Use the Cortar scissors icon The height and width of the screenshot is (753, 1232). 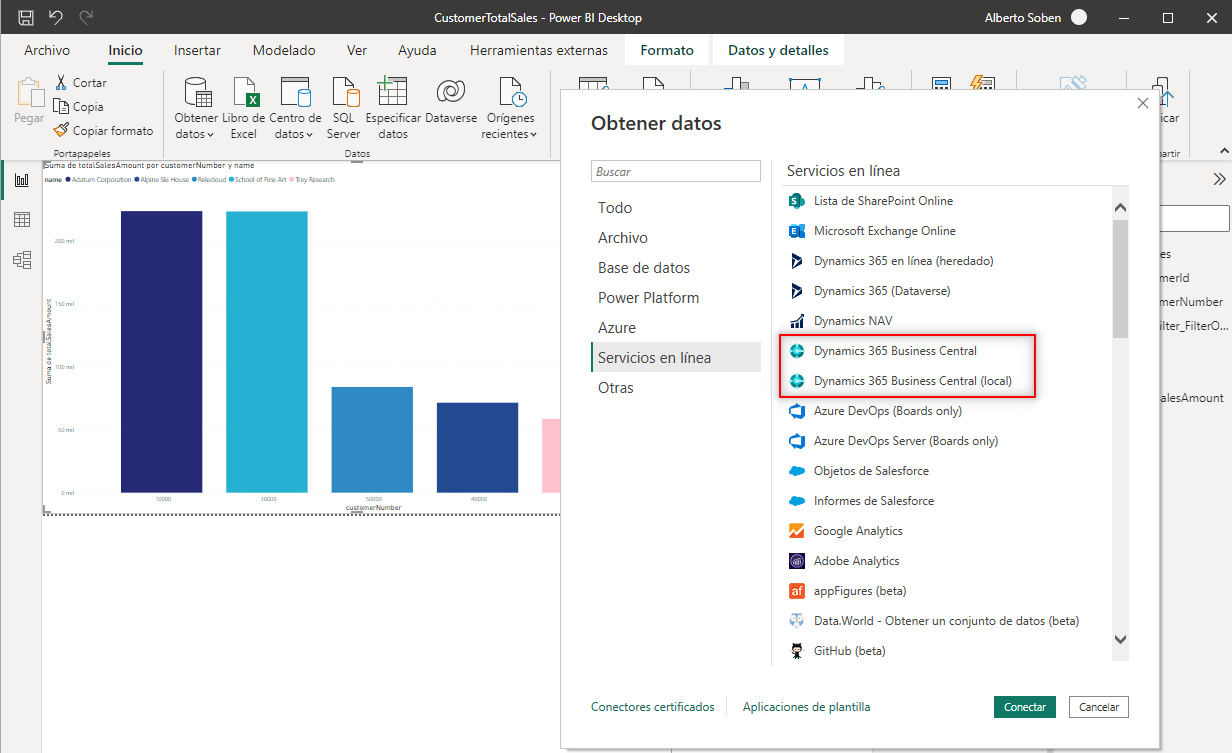pos(63,82)
